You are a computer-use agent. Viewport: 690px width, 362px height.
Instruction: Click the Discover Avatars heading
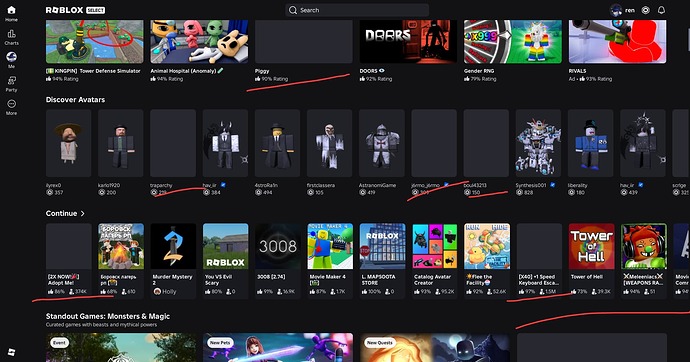(75, 100)
